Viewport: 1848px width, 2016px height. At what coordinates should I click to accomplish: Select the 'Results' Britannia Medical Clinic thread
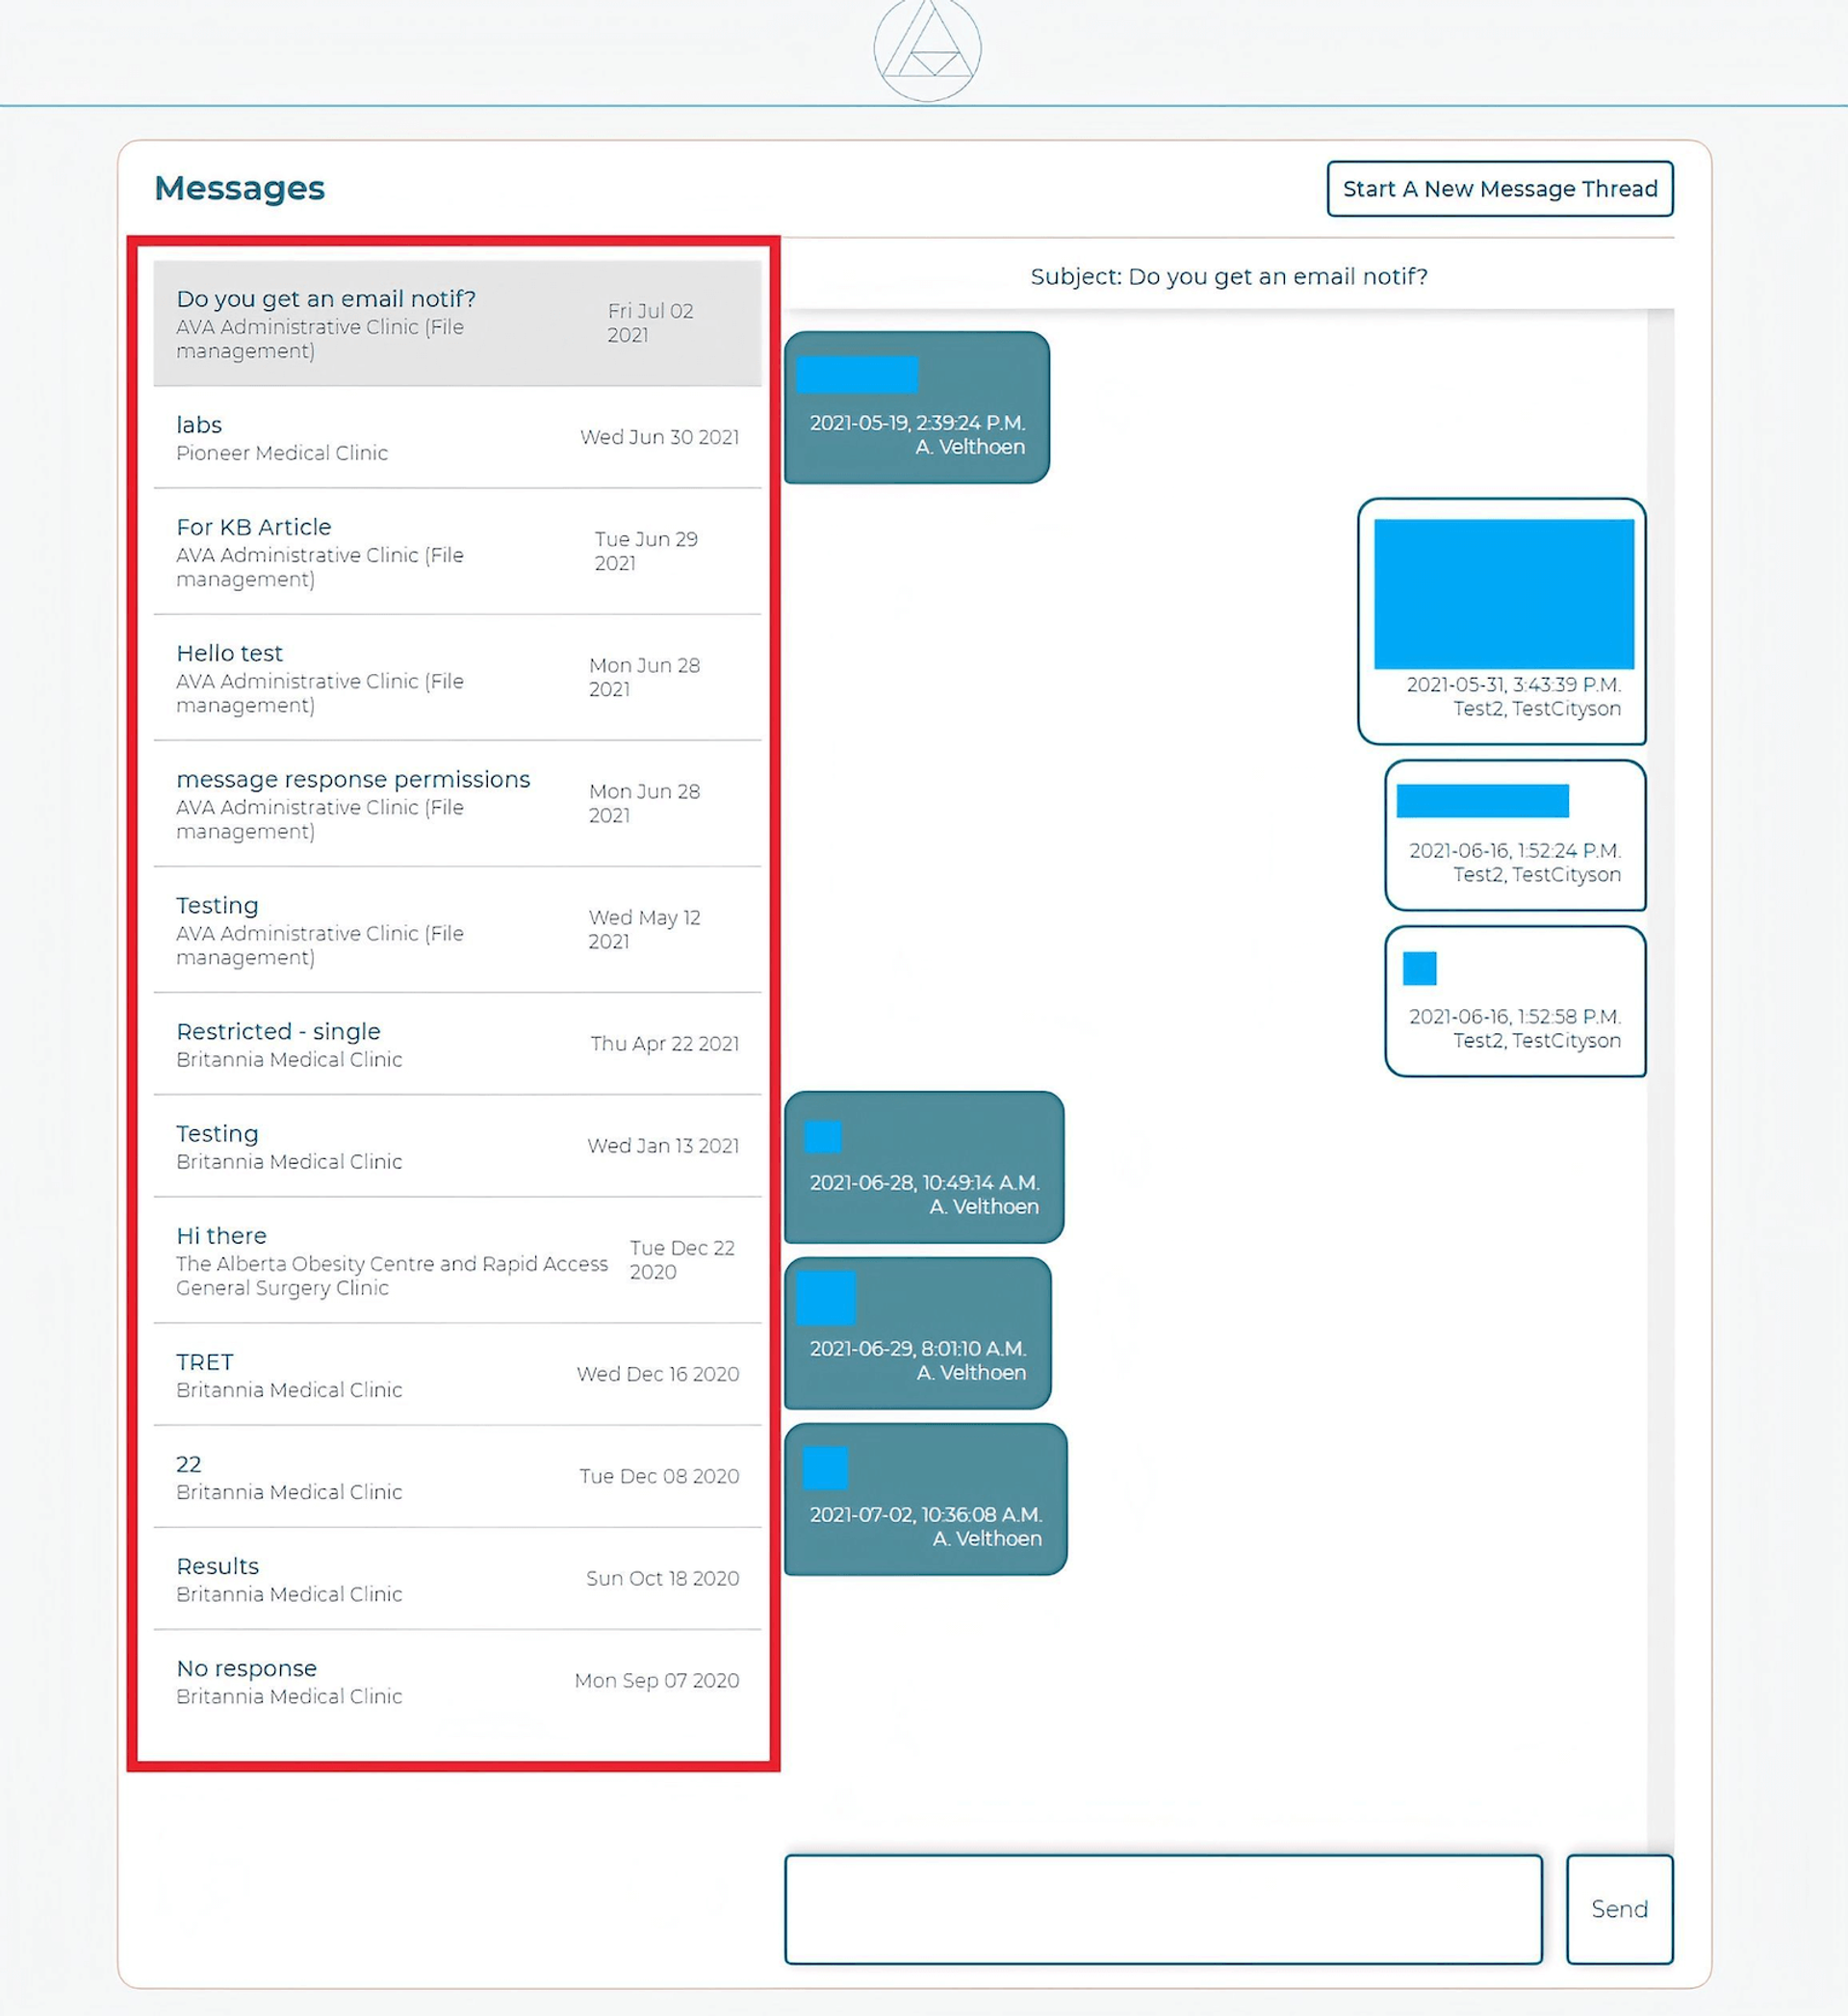(457, 1579)
